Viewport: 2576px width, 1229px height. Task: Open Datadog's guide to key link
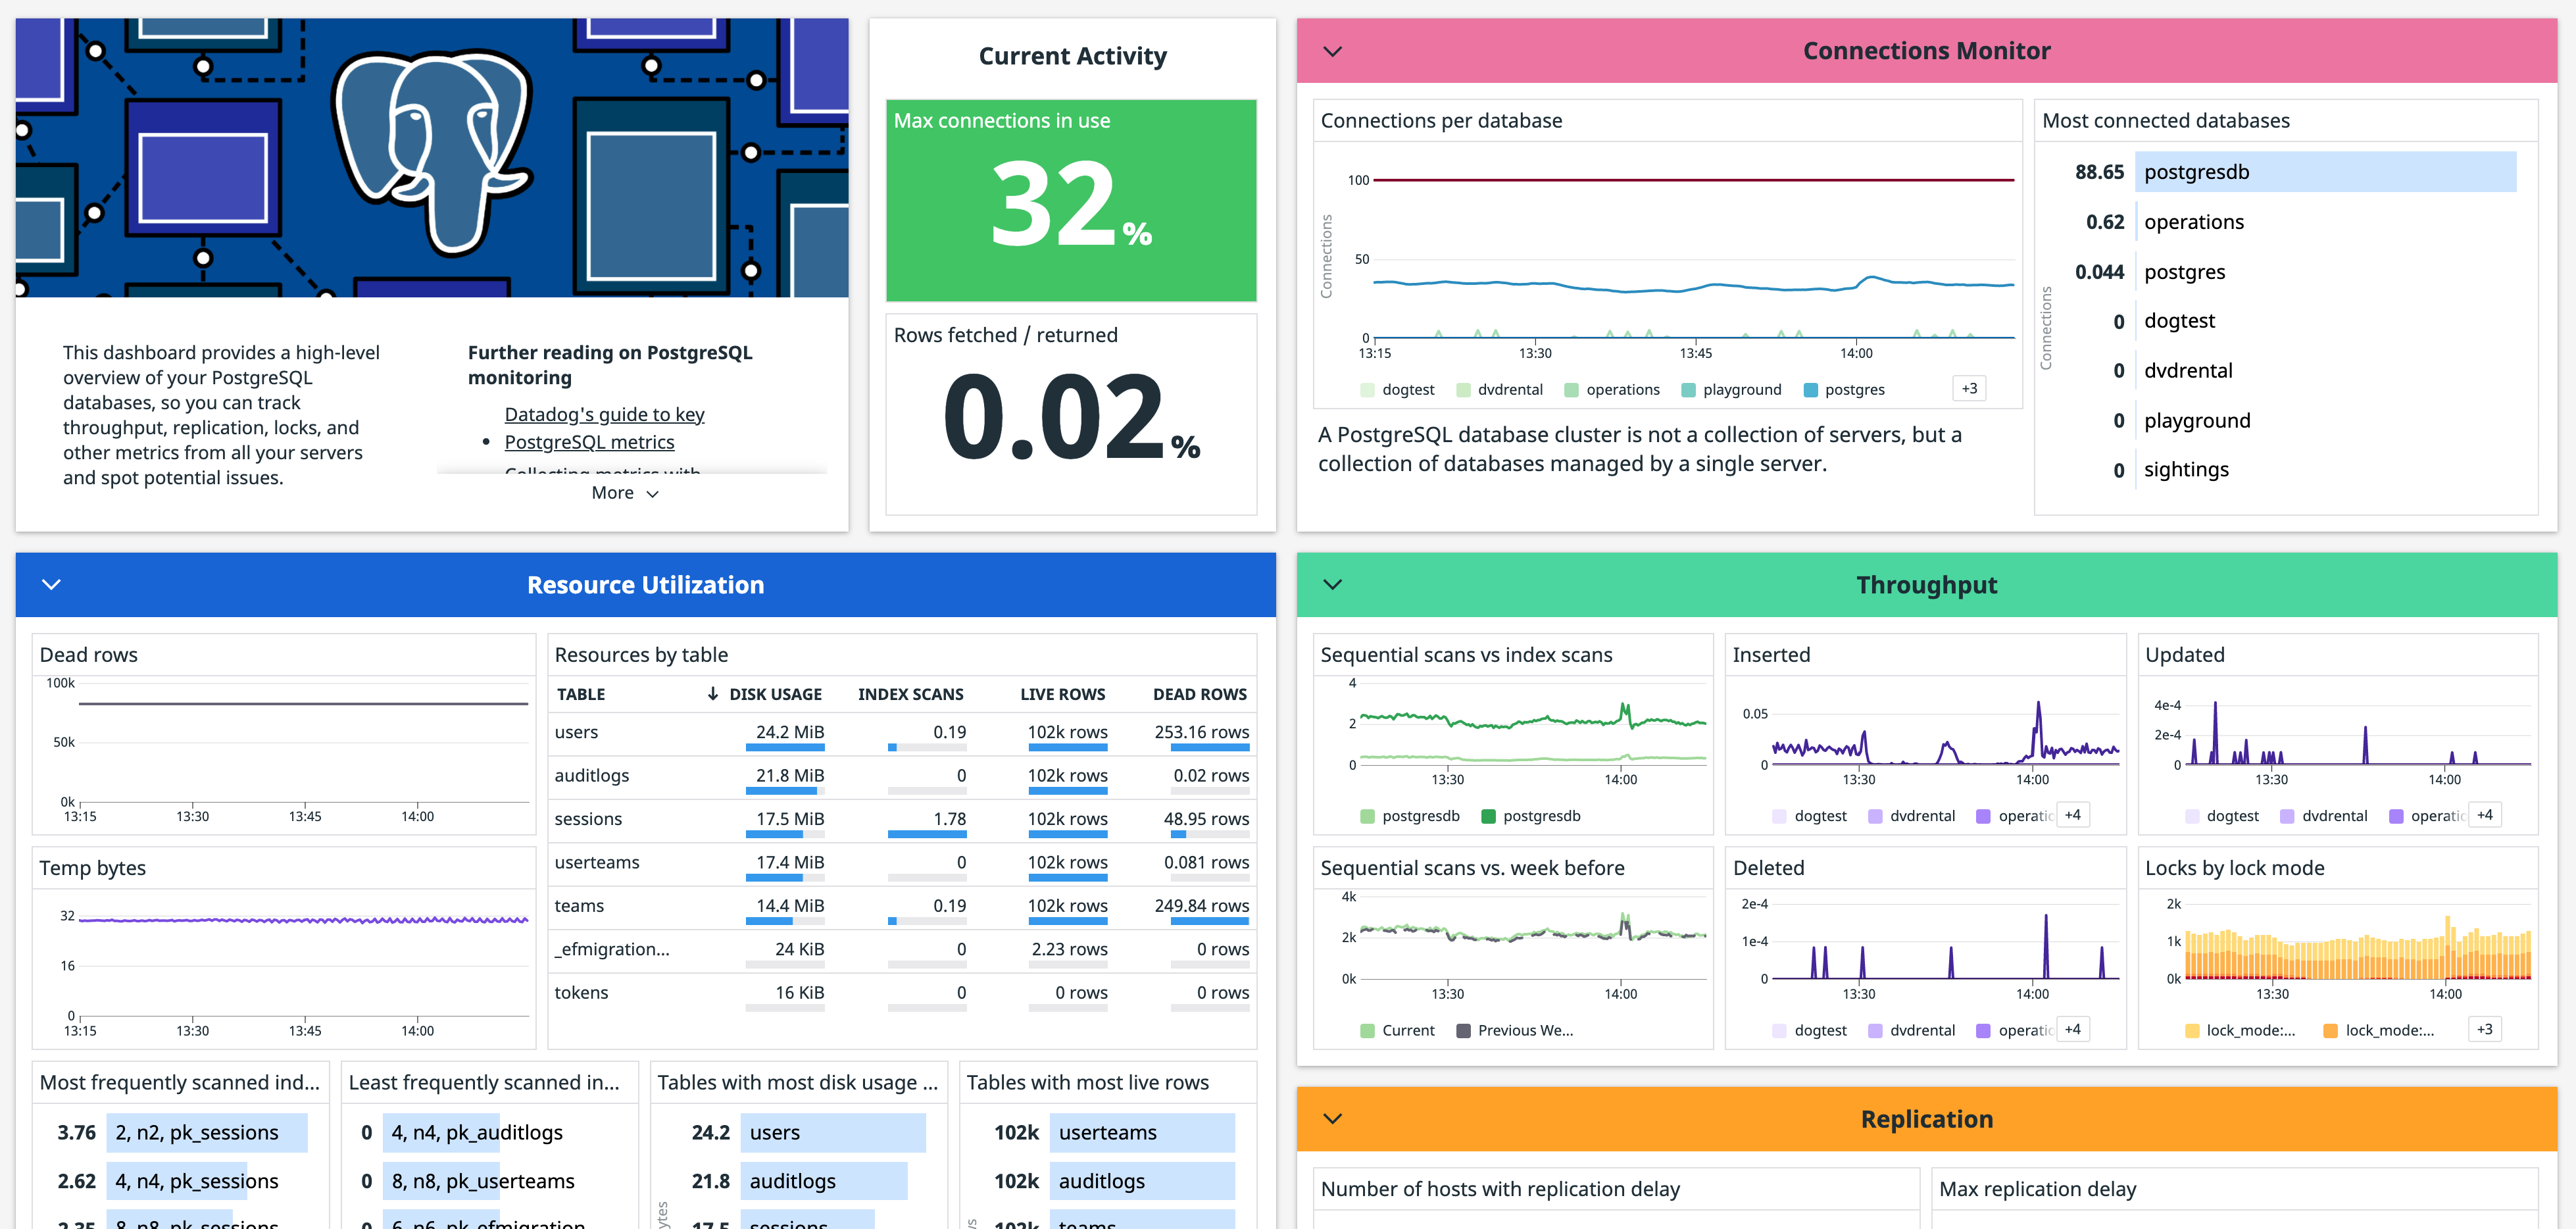tap(604, 414)
